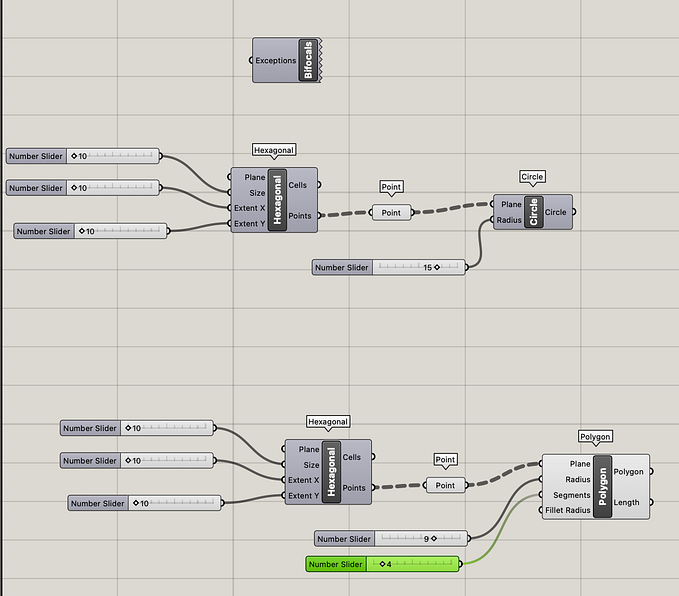
Task: Select lower Hexagonal component name bar
Action: [331, 472]
